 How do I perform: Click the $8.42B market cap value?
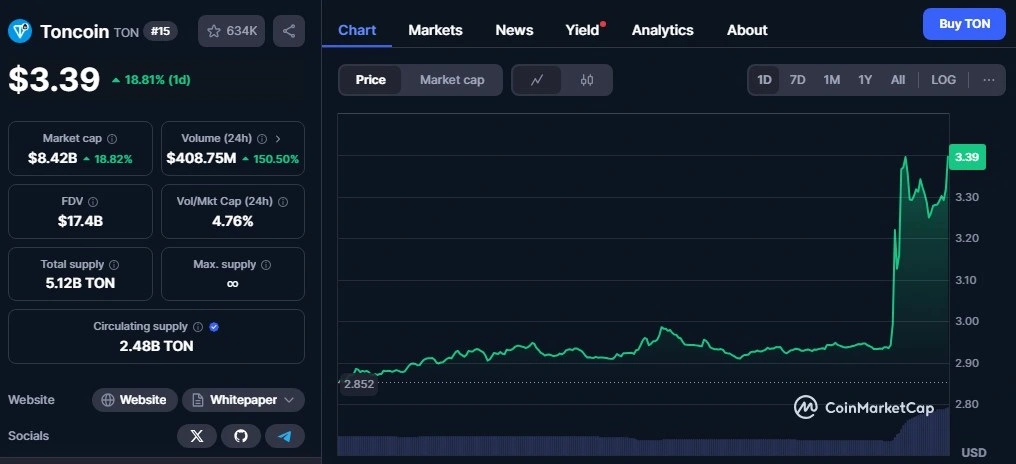click(52, 158)
